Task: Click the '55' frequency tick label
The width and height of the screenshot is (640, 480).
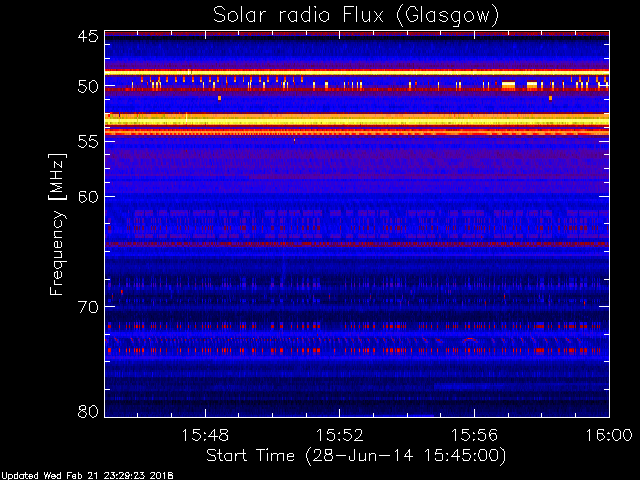Action: pyautogui.click(x=88, y=142)
